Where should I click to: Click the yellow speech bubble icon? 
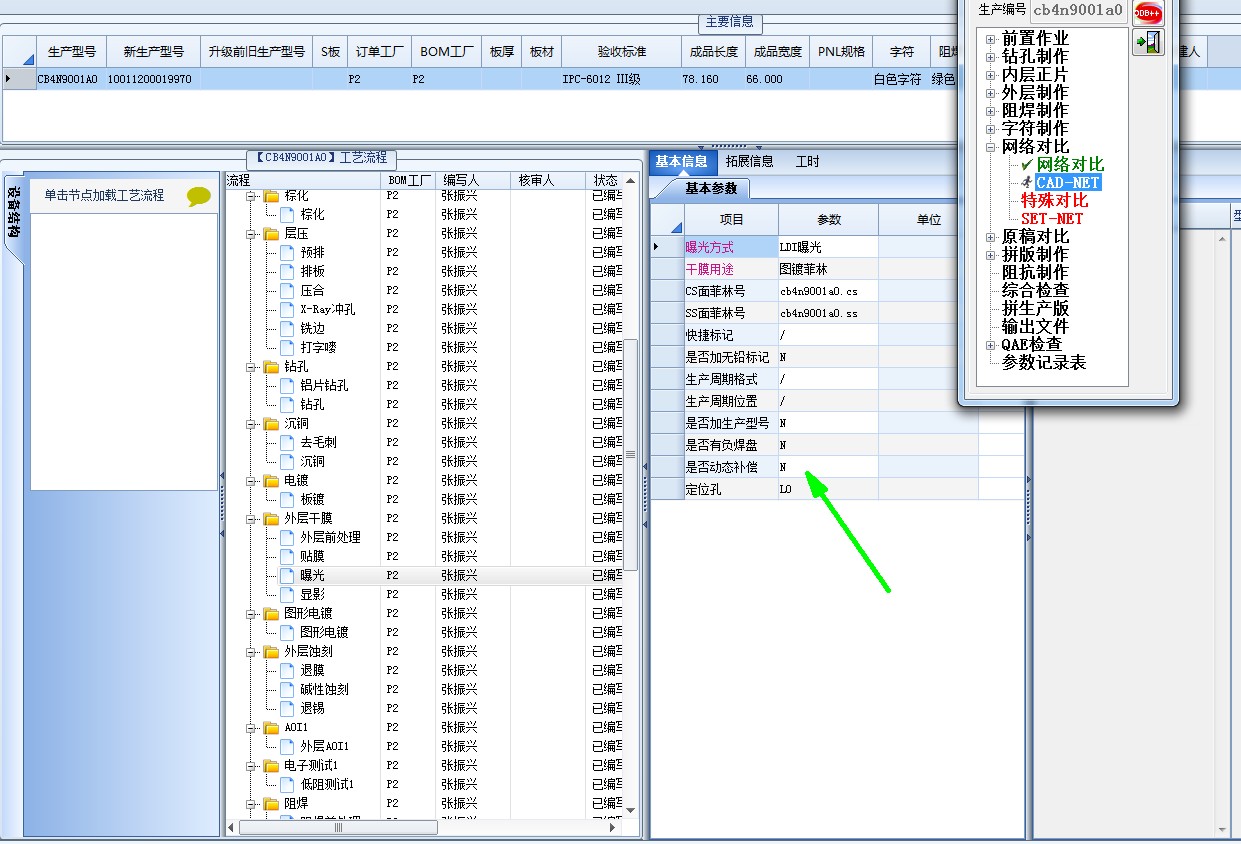click(199, 196)
